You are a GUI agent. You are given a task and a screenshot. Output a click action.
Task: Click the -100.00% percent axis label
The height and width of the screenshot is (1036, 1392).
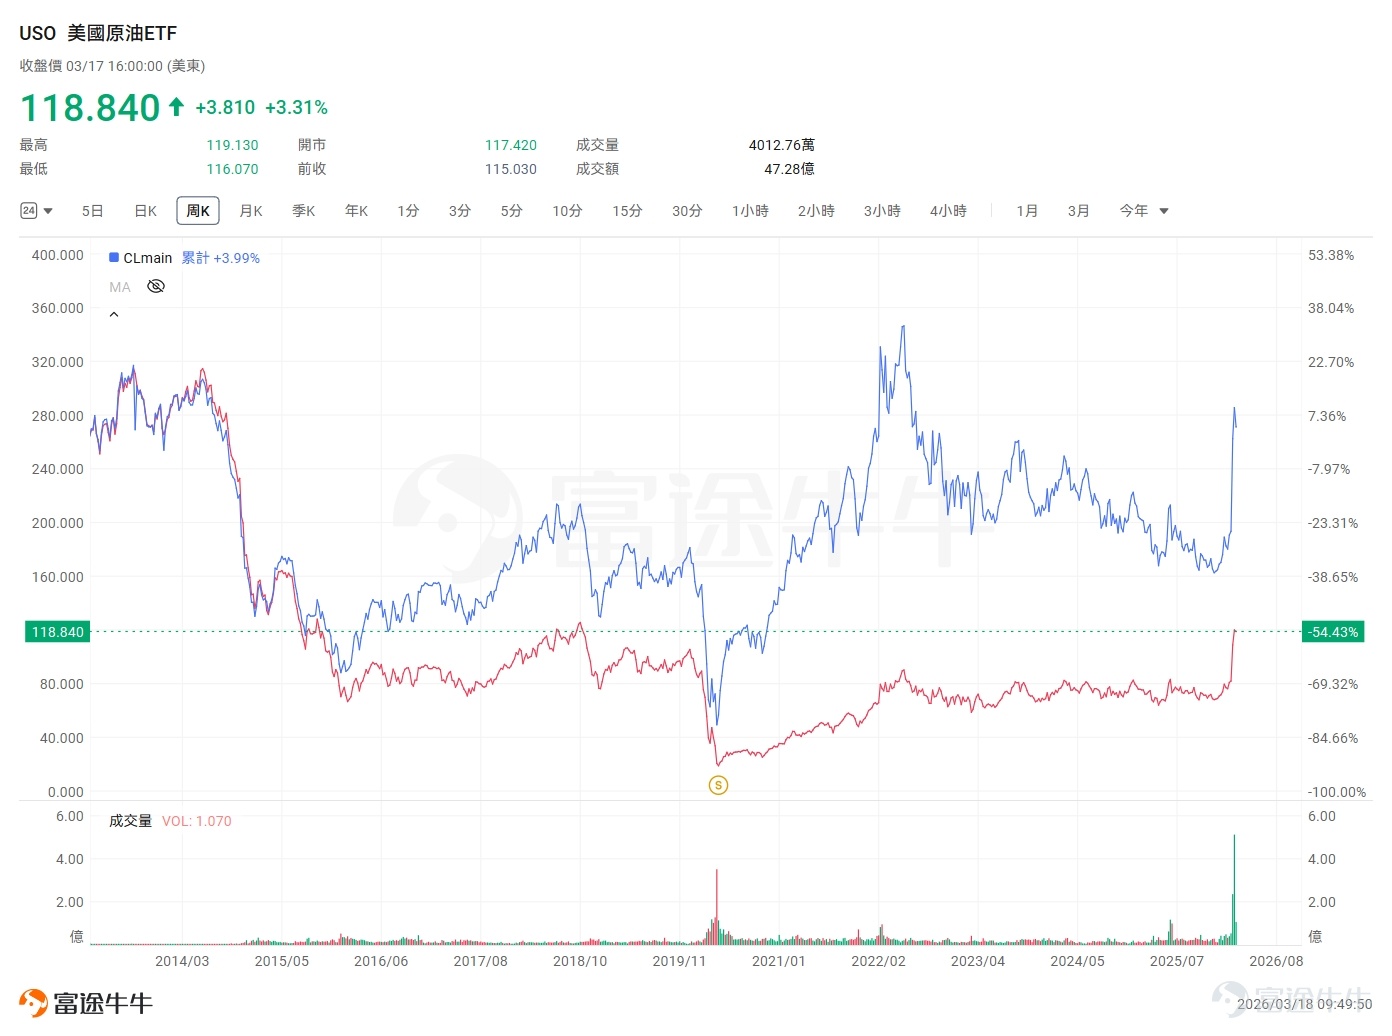[1337, 792]
